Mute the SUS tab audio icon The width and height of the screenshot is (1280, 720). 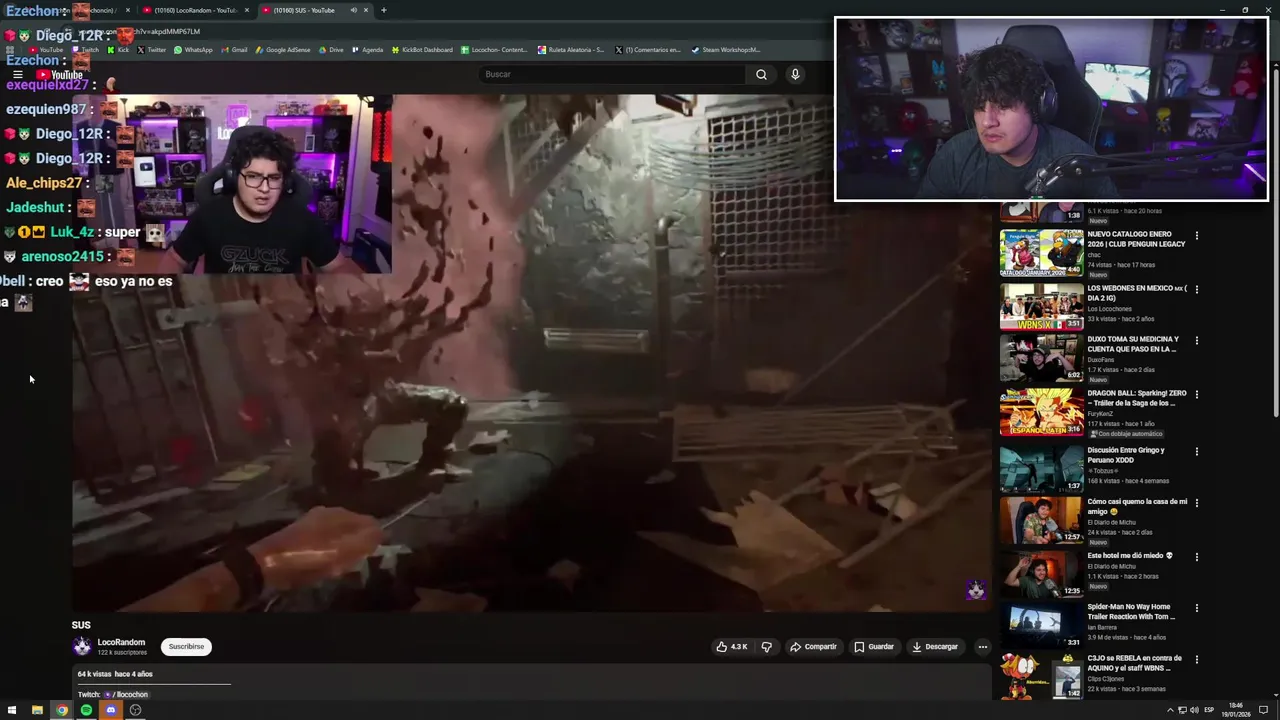[x=353, y=10]
